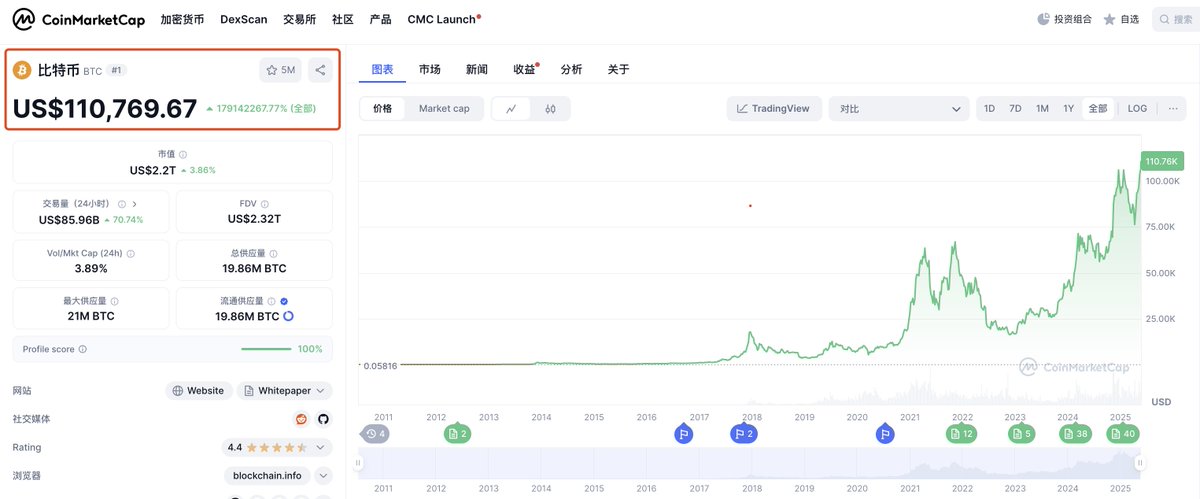Set chart range to 全部

click(1098, 108)
